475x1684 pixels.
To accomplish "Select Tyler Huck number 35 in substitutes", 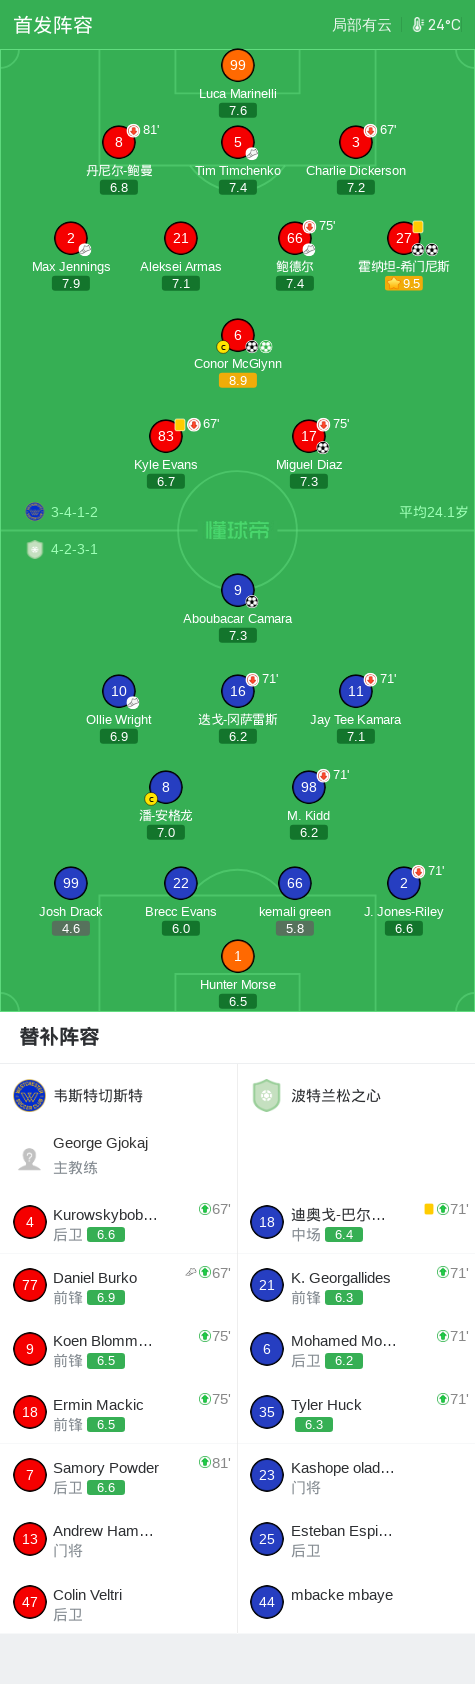I will [x=356, y=1412].
